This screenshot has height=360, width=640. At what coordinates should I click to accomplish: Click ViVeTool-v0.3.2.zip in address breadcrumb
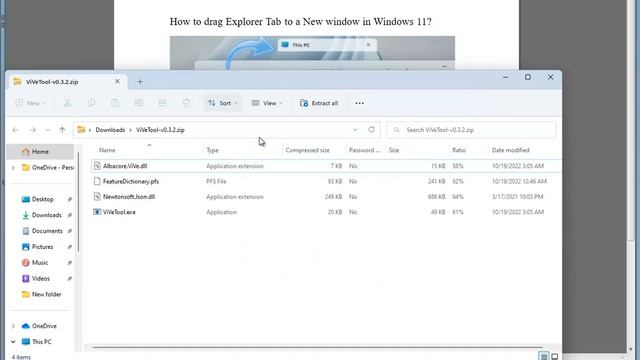tap(160, 130)
